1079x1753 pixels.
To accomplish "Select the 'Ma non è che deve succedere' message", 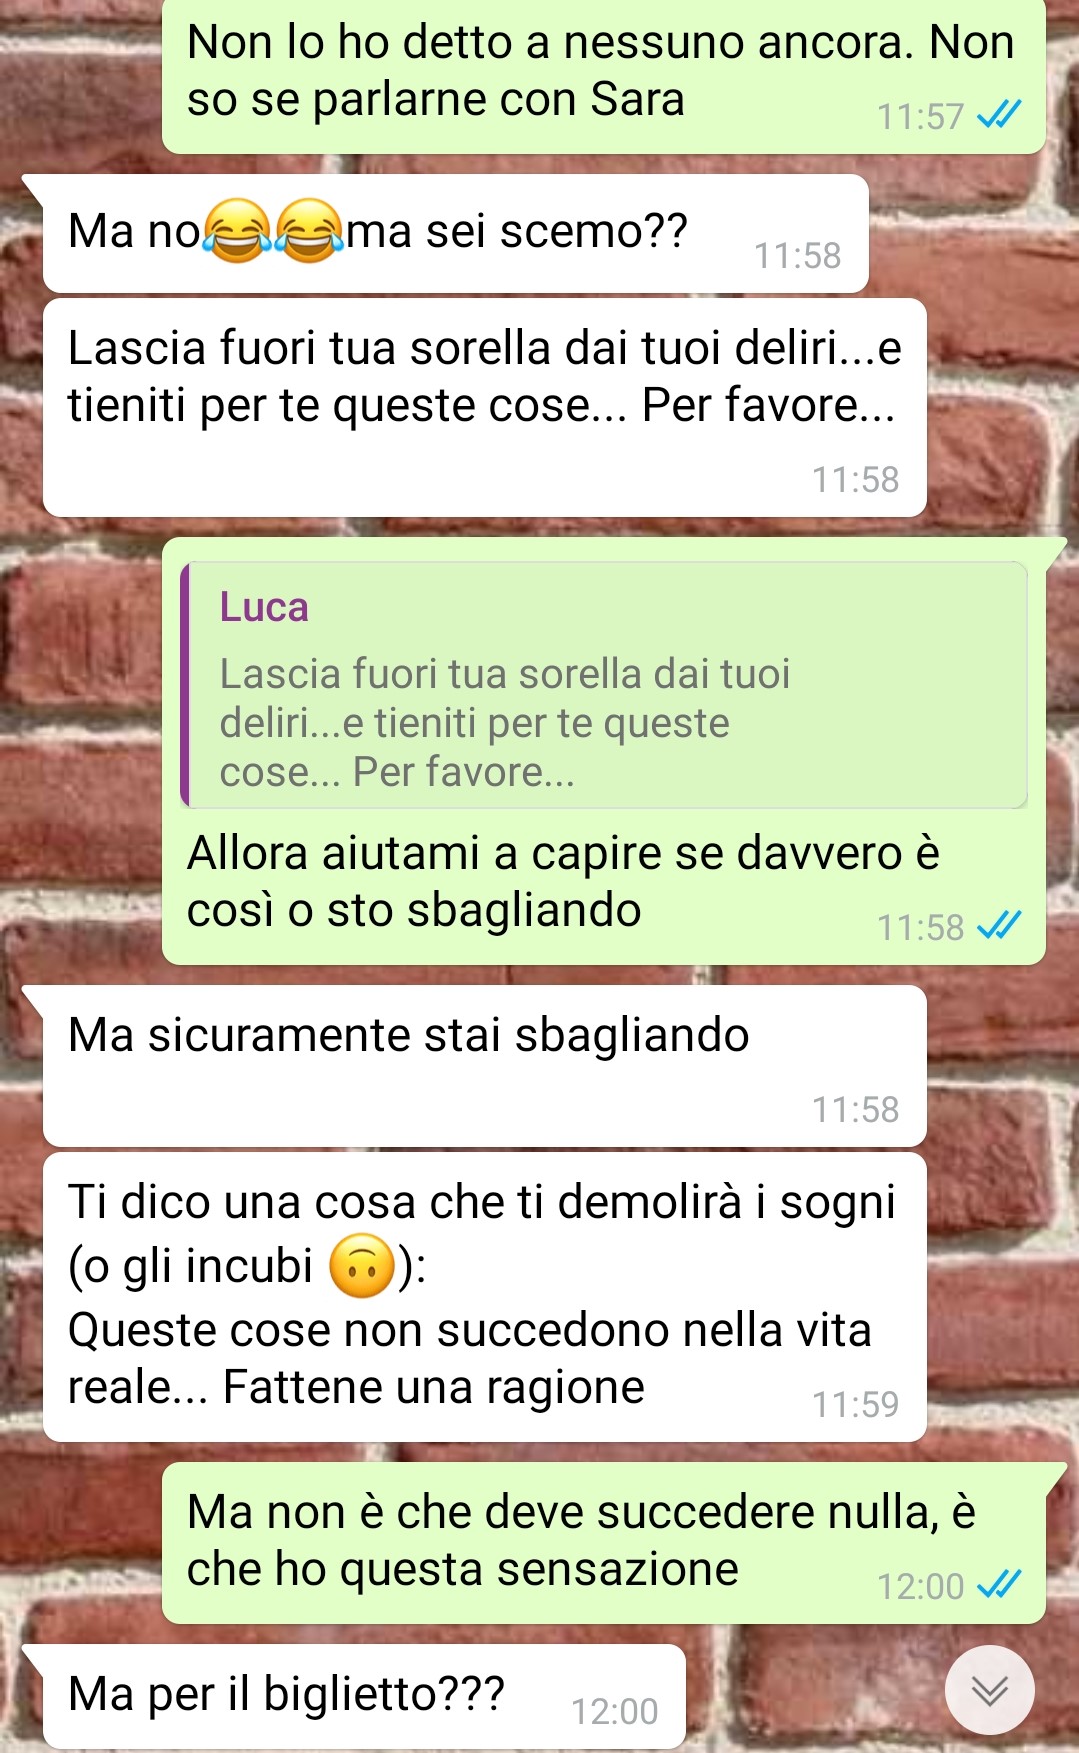I will [x=604, y=1543].
